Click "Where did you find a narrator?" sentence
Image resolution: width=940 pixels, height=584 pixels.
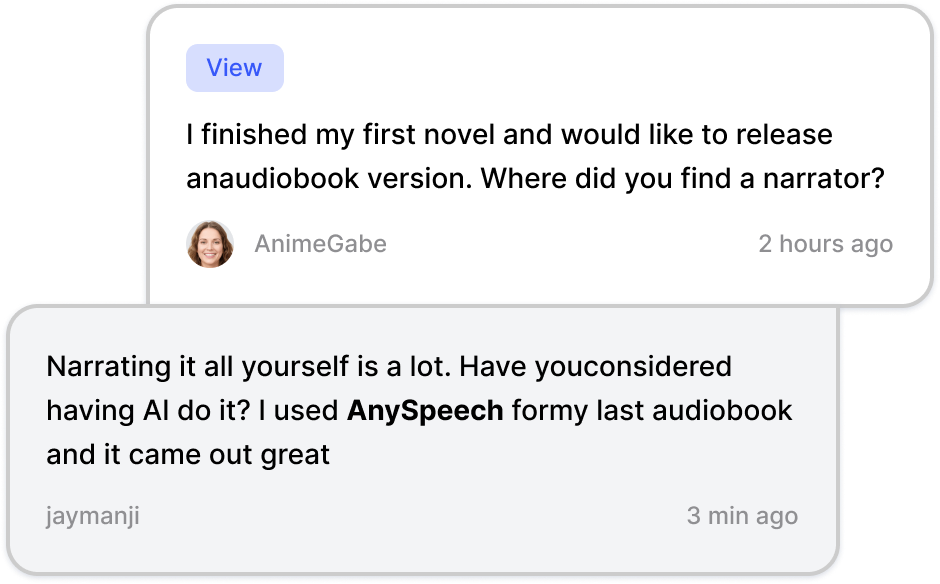coord(683,178)
